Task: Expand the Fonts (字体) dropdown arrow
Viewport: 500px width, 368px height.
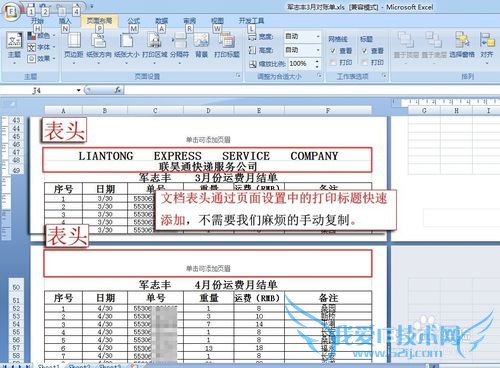Action: [x=54, y=47]
